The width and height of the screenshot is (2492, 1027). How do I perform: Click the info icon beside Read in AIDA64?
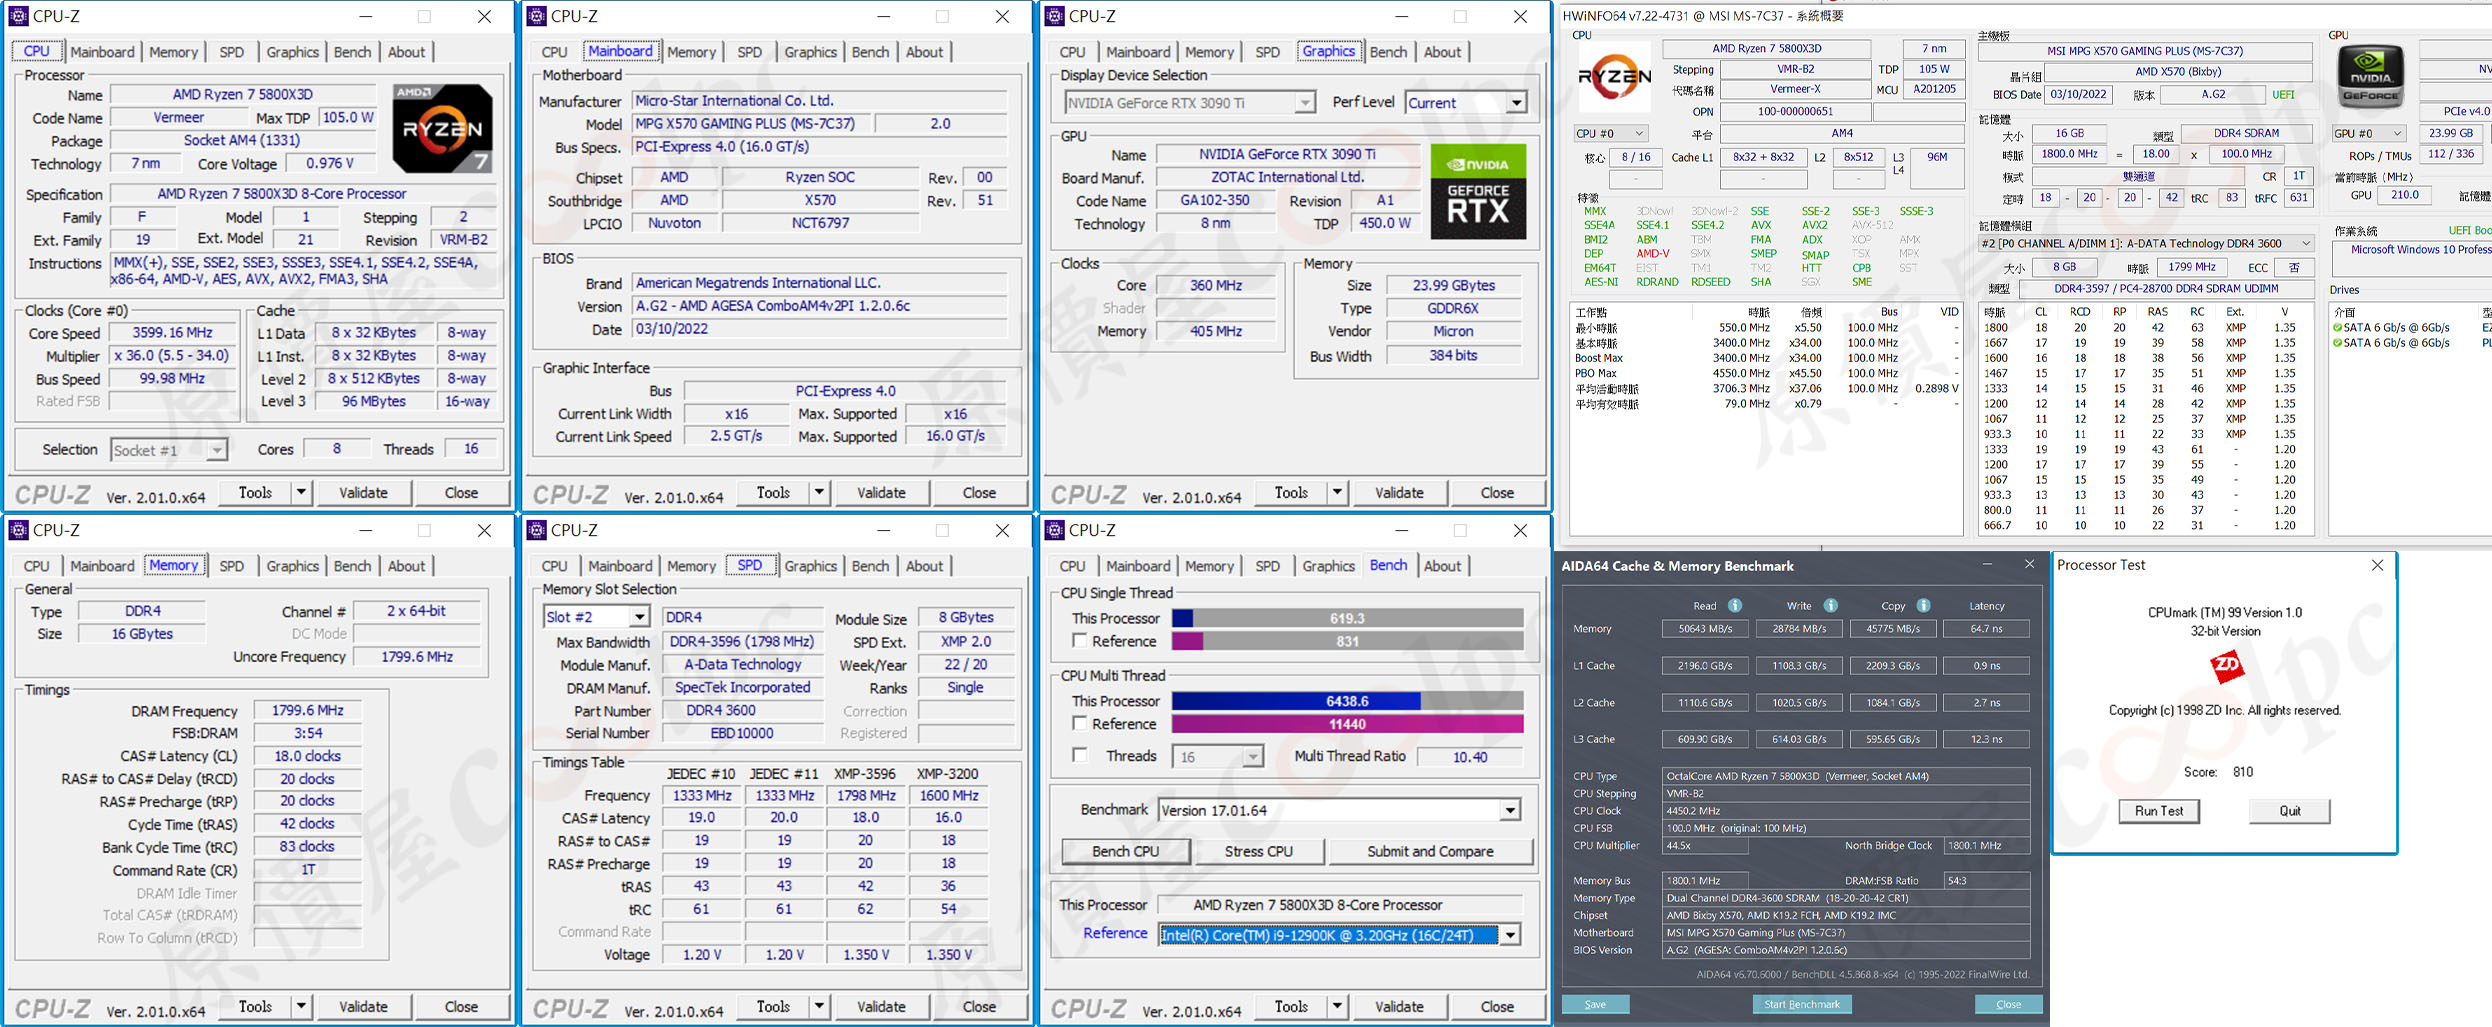[1735, 605]
